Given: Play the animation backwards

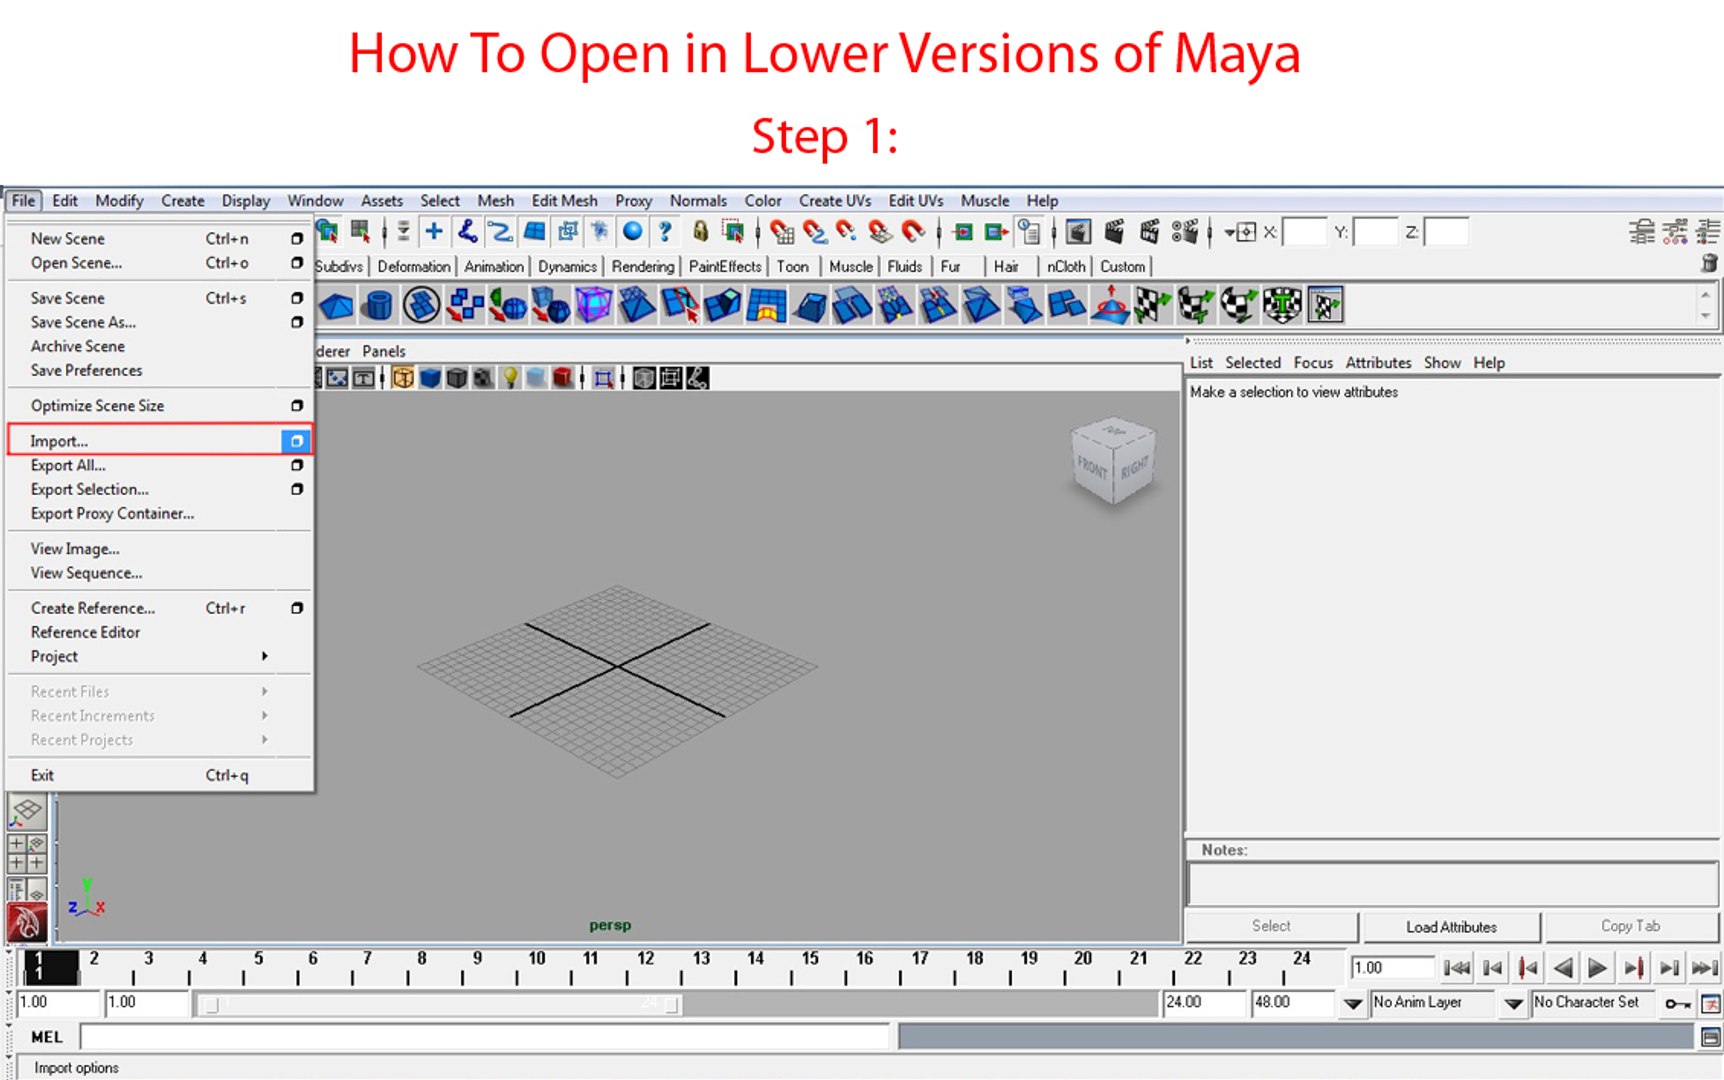Looking at the screenshot, I should tap(1563, 968).
